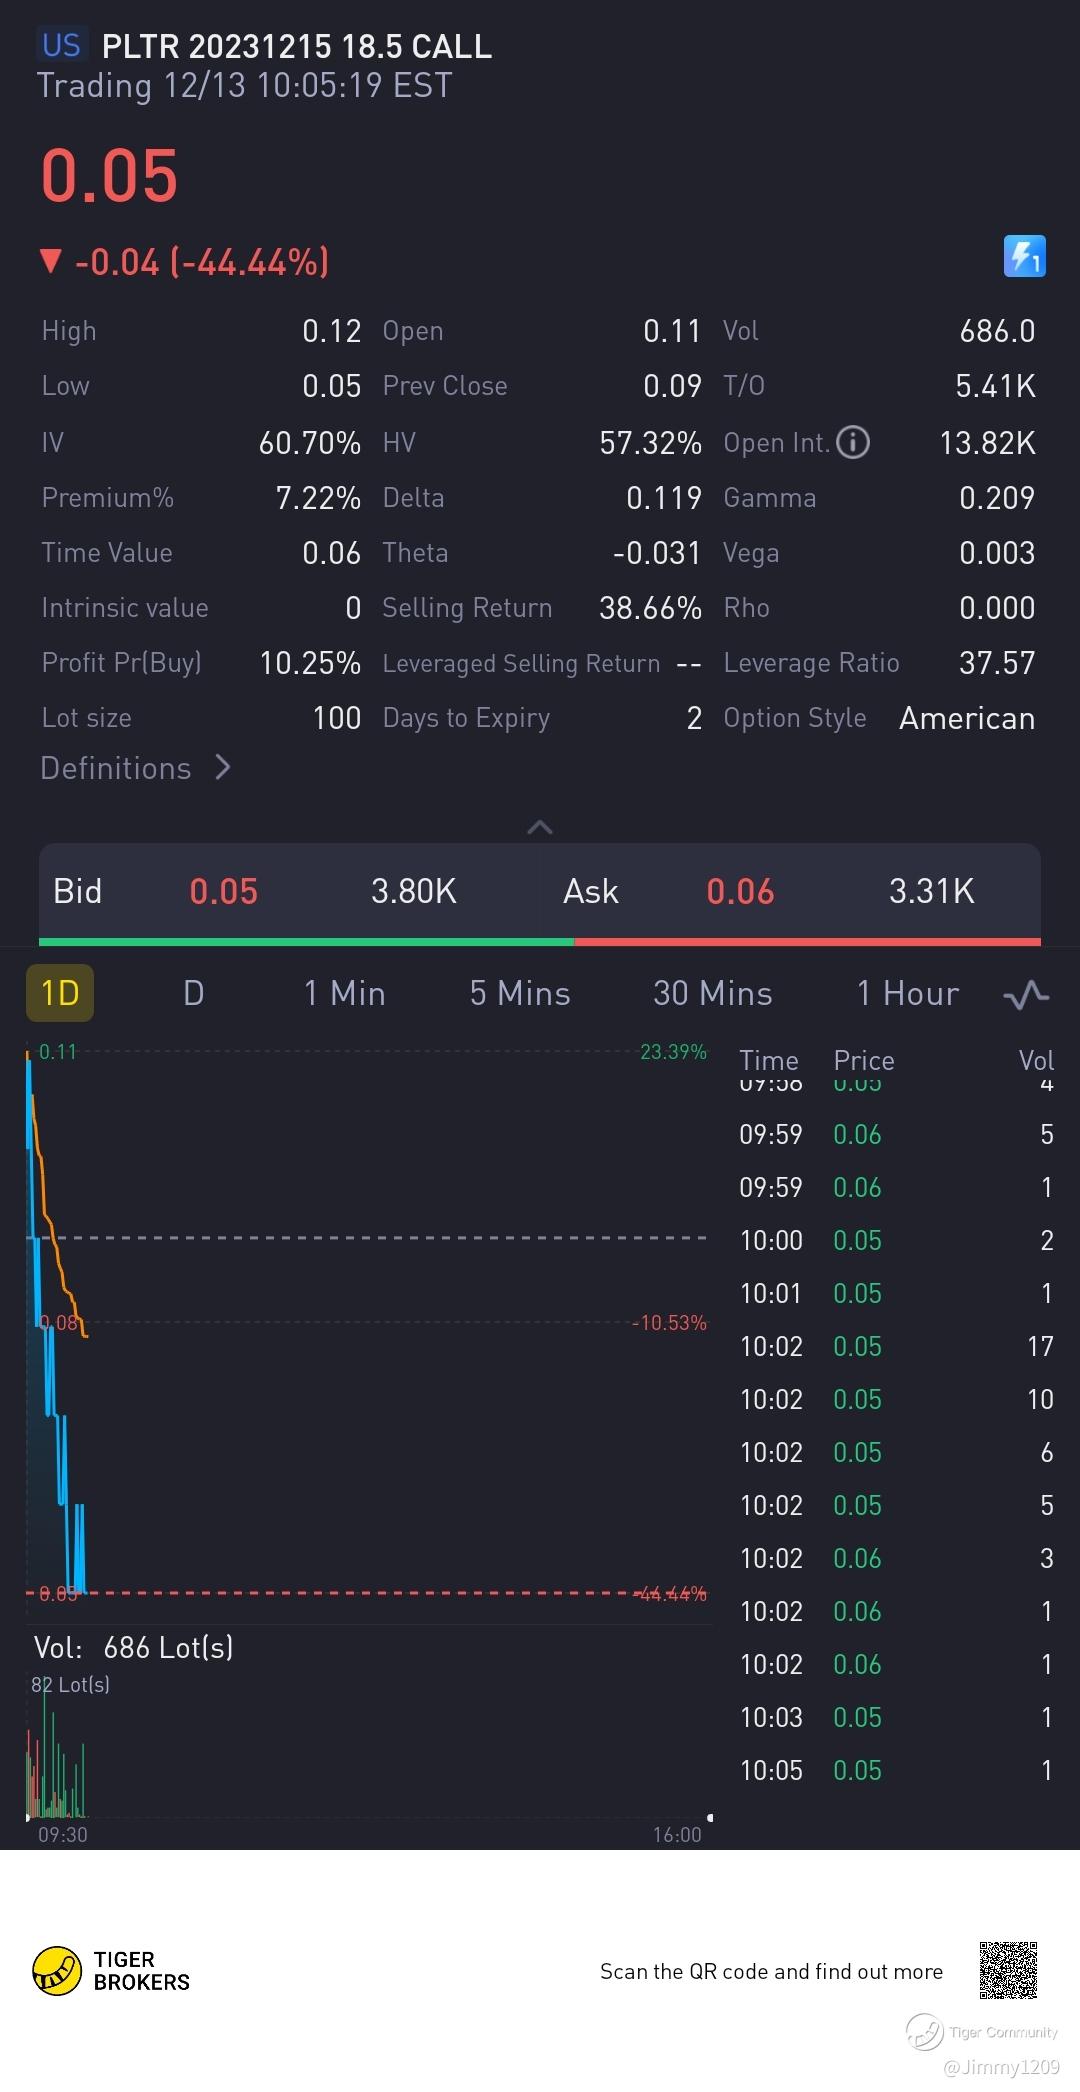
Task: Tap the T/O value 5.41K
Action: coord(995,386)
